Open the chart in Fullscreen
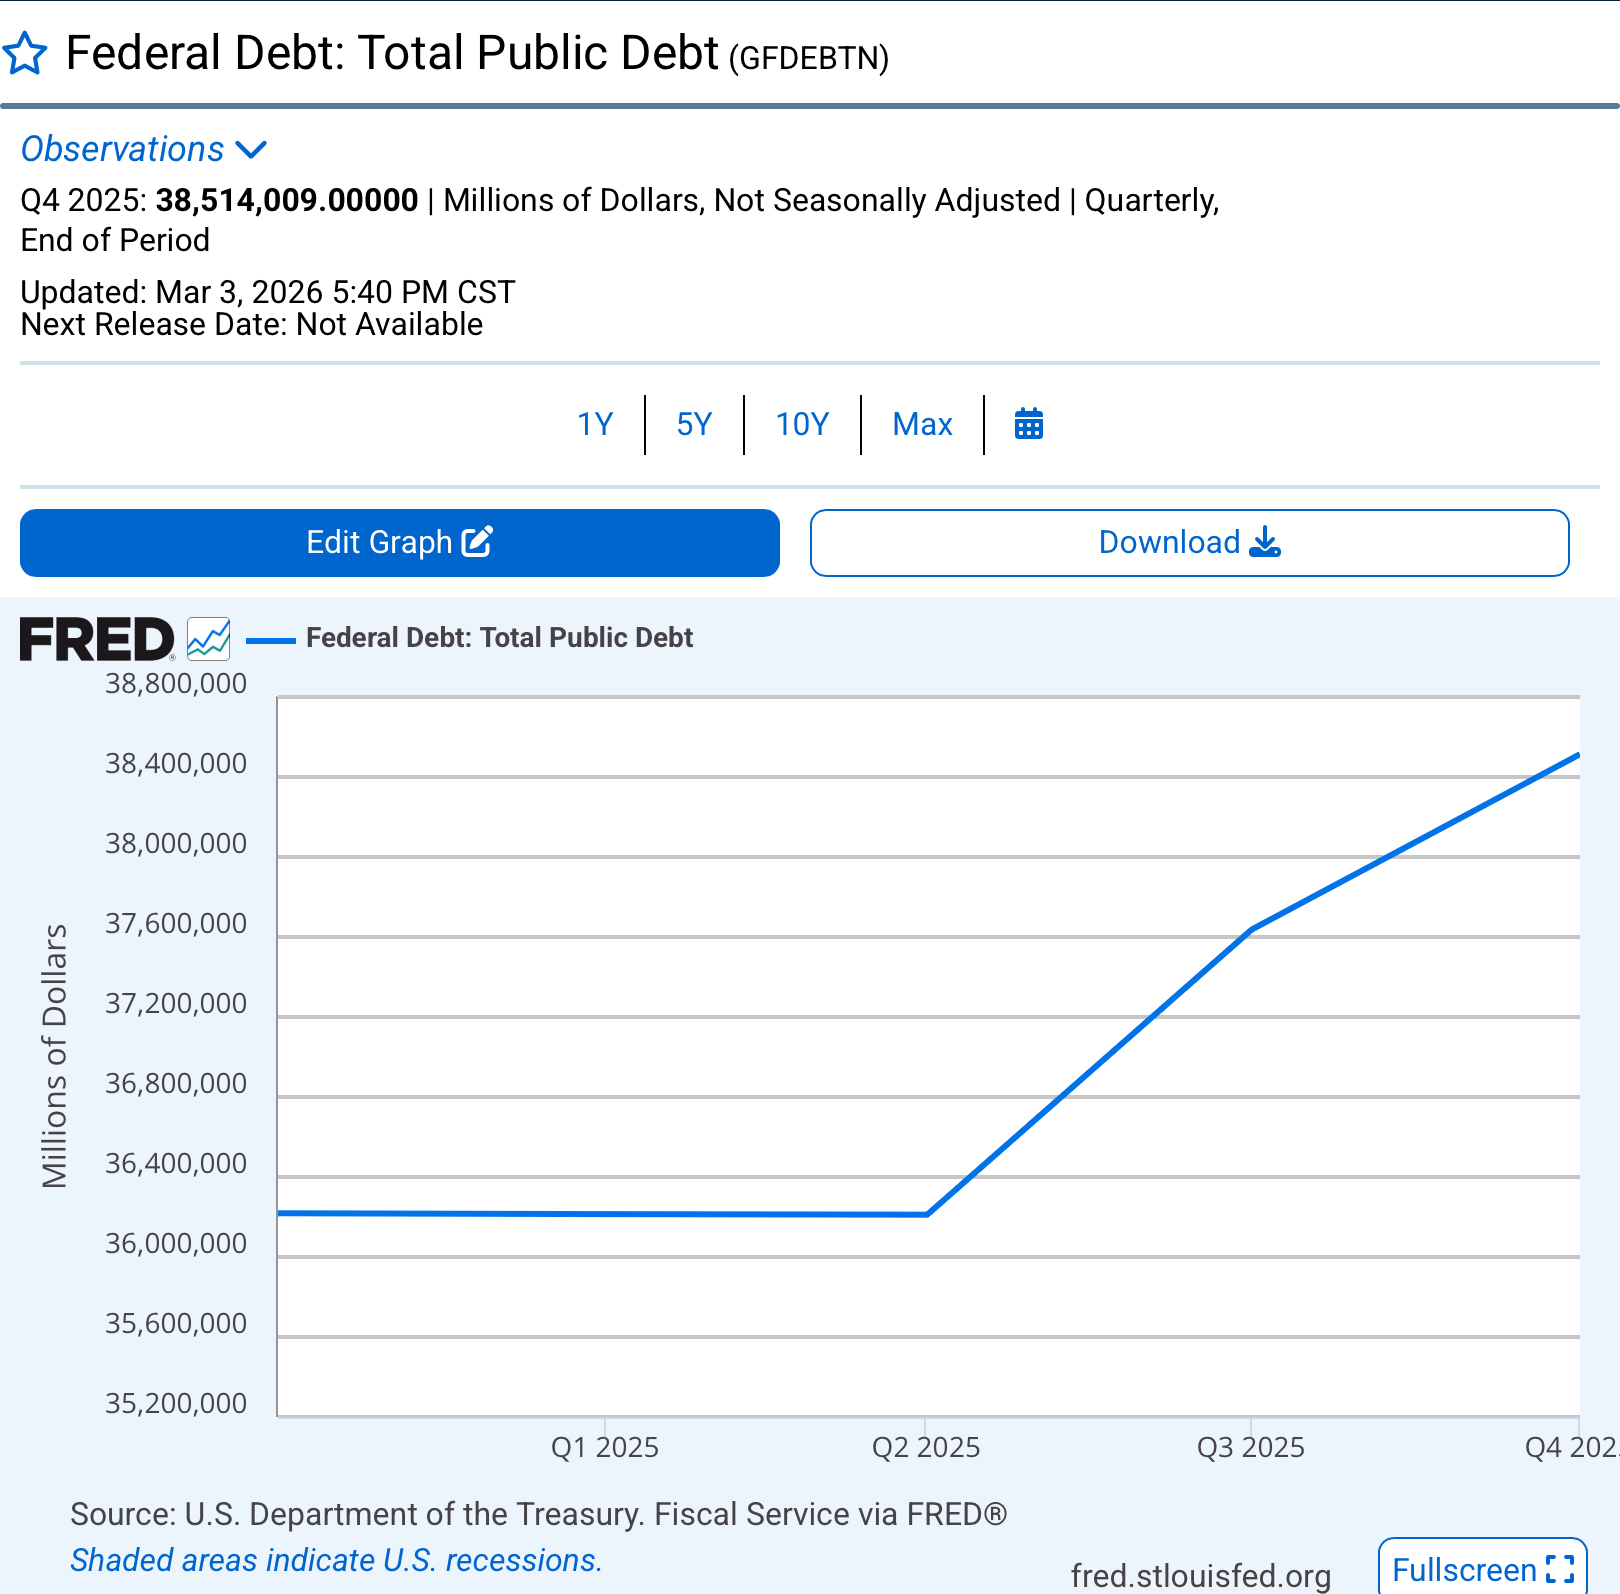 click(1464, 1570)
